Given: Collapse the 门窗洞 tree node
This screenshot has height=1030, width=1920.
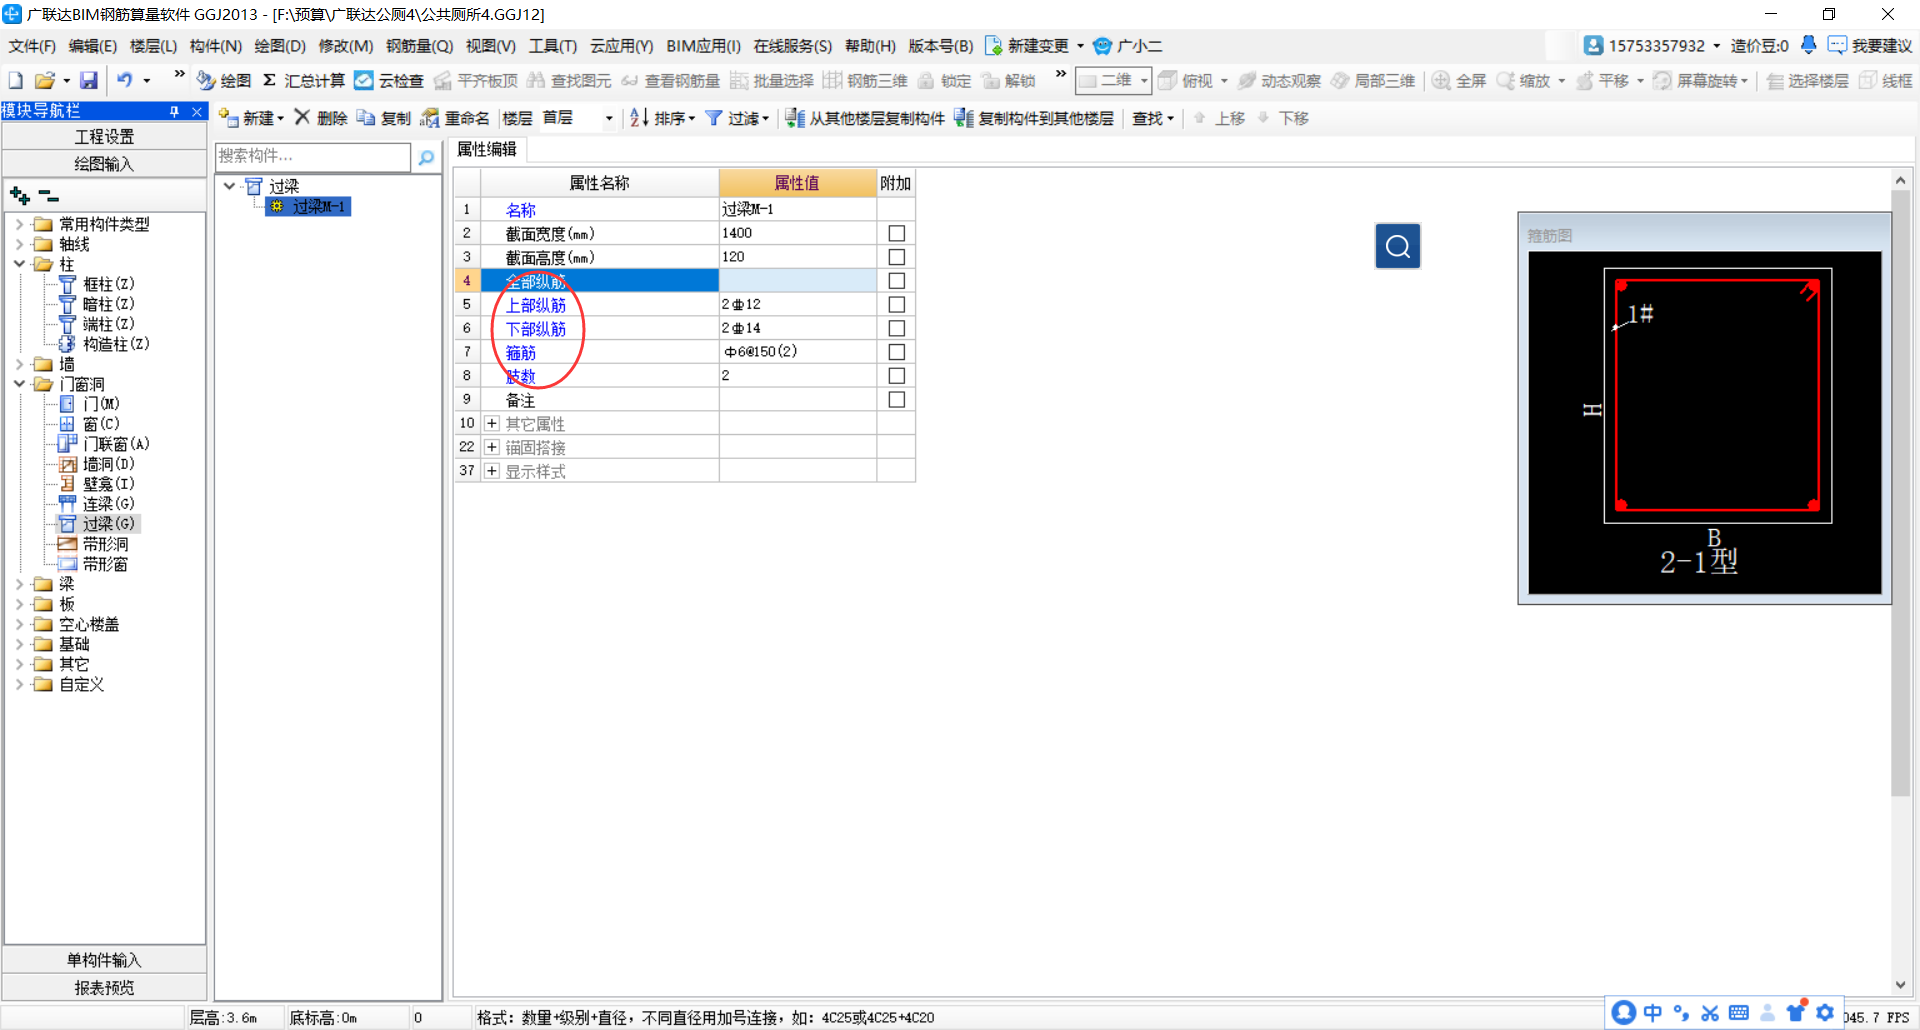Looking at the screenshot, I should click(19, 384).
